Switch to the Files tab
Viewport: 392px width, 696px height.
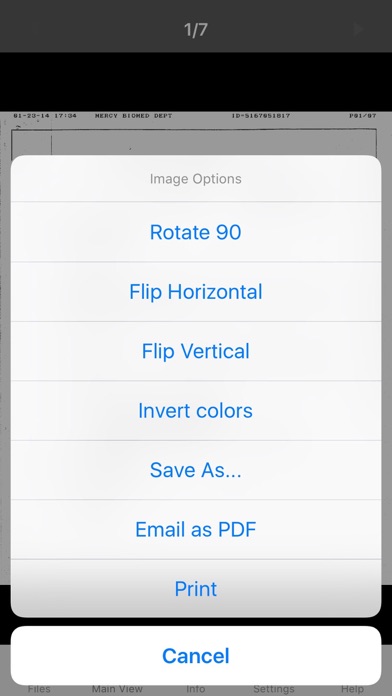[39, 689]
